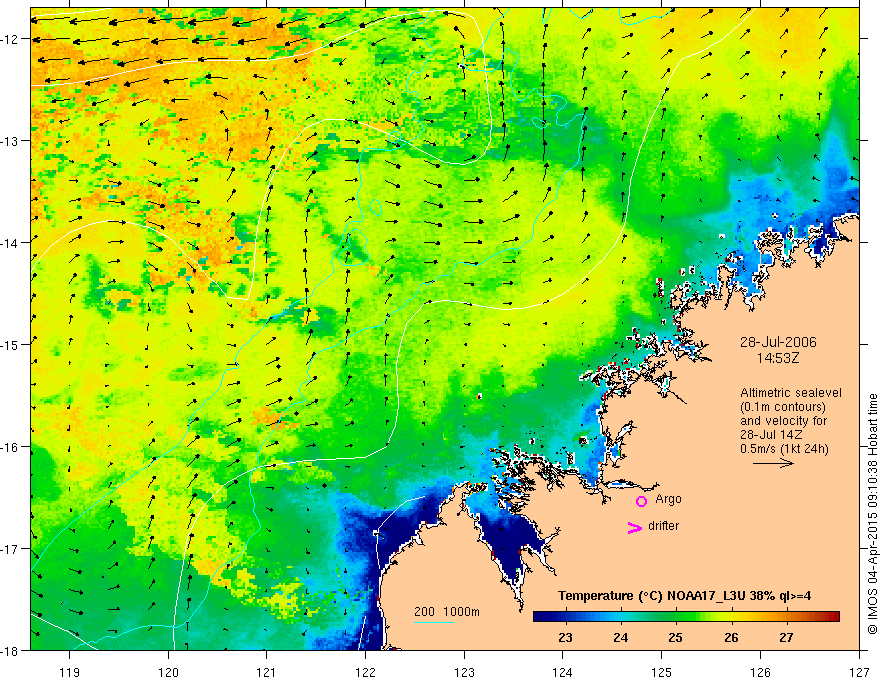Viewport: 880px width, 680px height.
Task: Click the latitude axis label '-15'
Action: pyautogui.click(x=10, y=344)
